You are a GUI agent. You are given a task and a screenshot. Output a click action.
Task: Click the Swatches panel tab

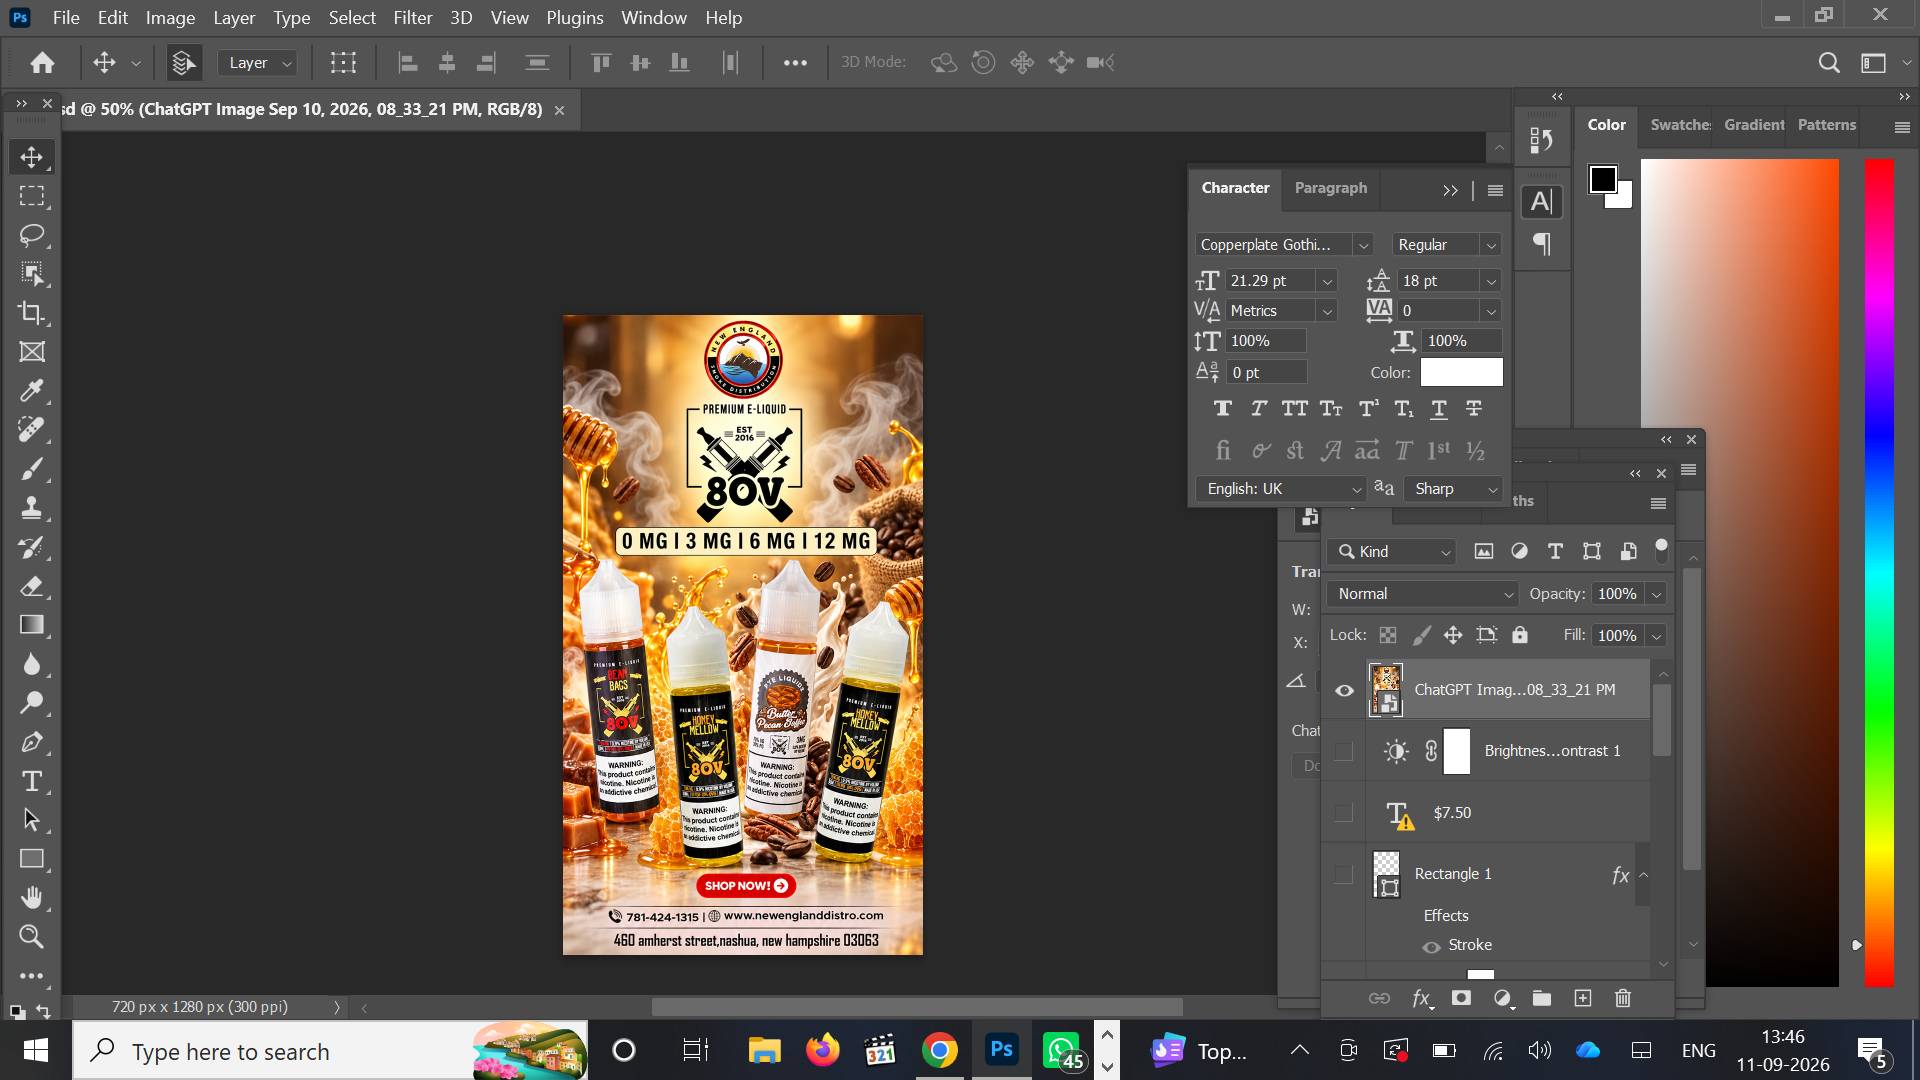[x=1679, y=125]
